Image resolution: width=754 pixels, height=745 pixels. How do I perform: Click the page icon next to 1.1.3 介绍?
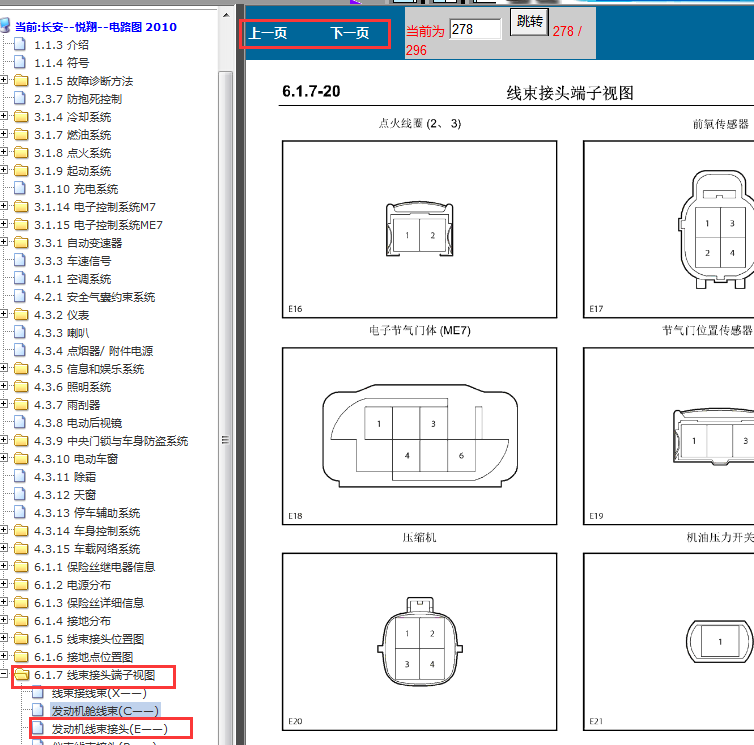[20, 45]
